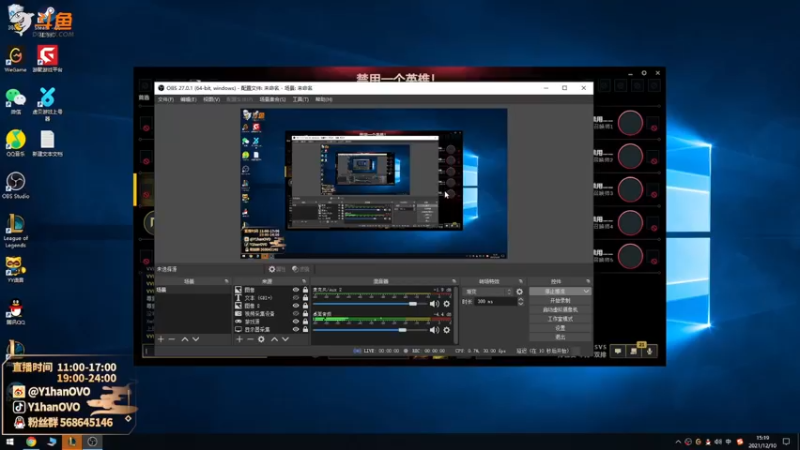Viewport: 800px width, 450px height.
Task: Click the 开始录制 start recording button
Action: pyautogui.click(x=560, y=301)
